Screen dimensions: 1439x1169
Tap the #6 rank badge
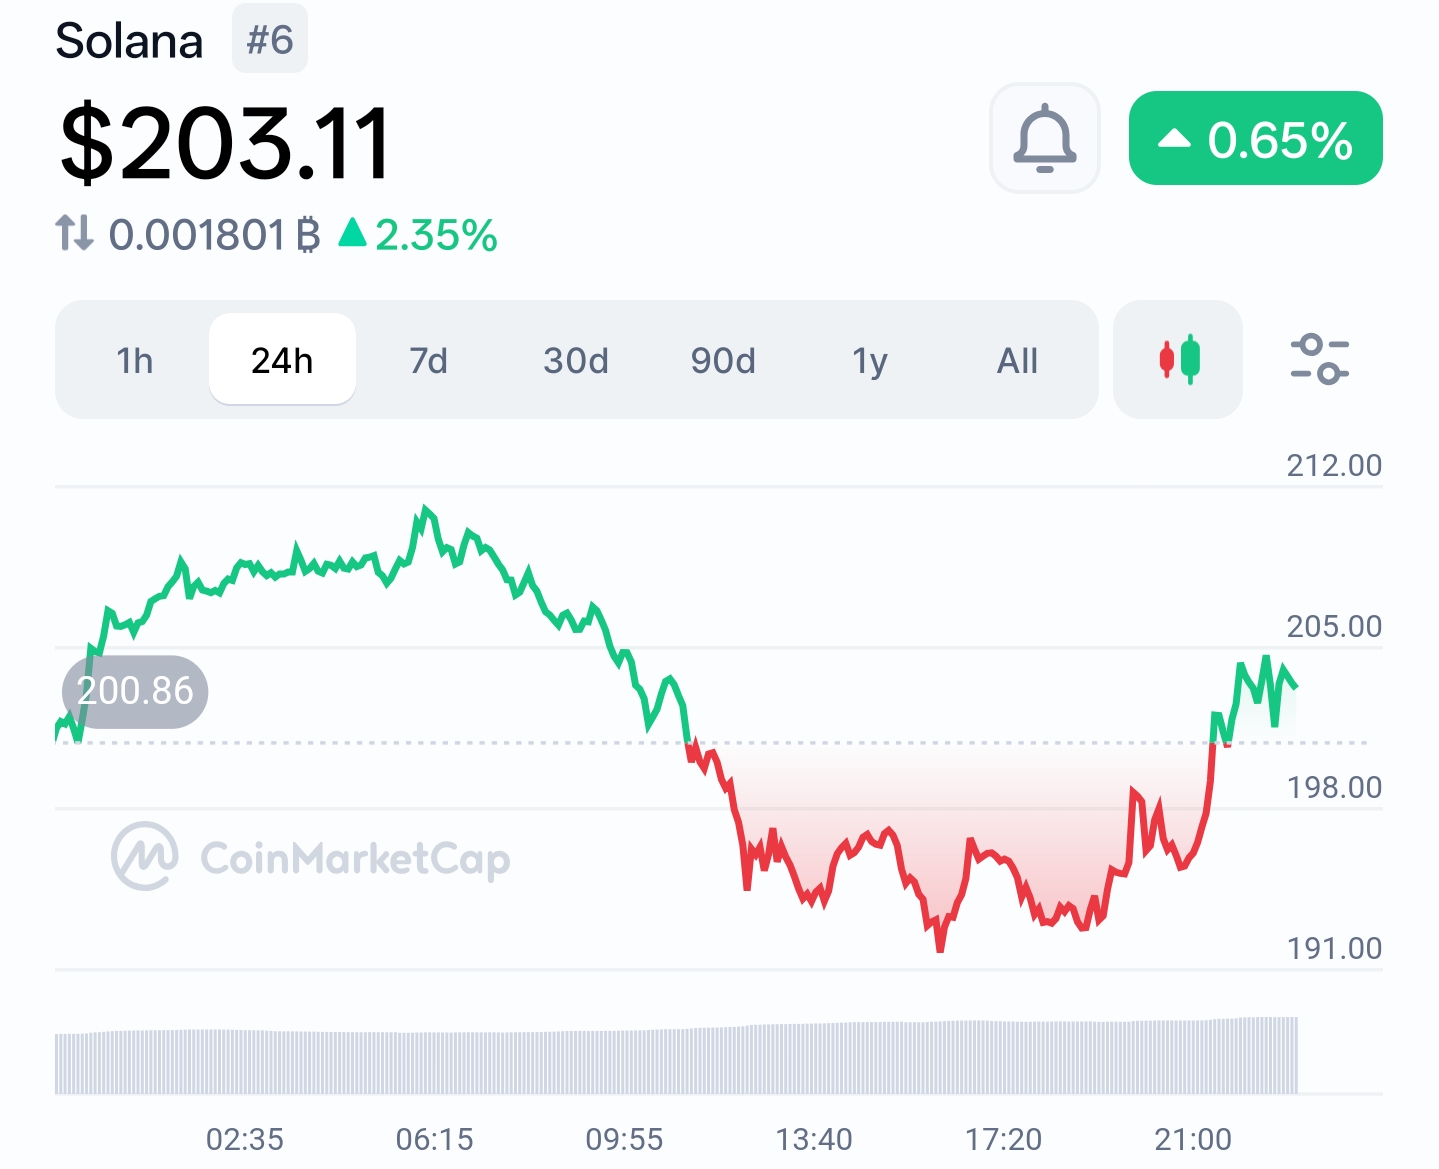[x=270, y=39]
